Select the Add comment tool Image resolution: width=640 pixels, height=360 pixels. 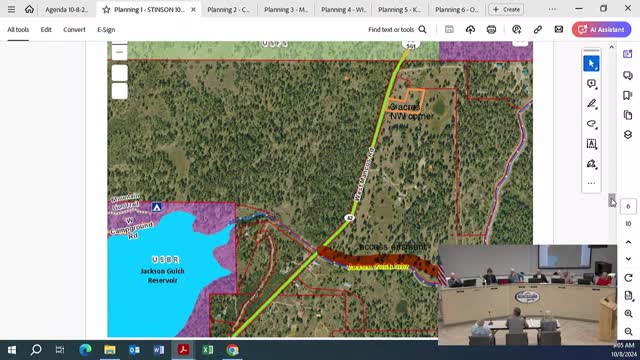(591, 84)
